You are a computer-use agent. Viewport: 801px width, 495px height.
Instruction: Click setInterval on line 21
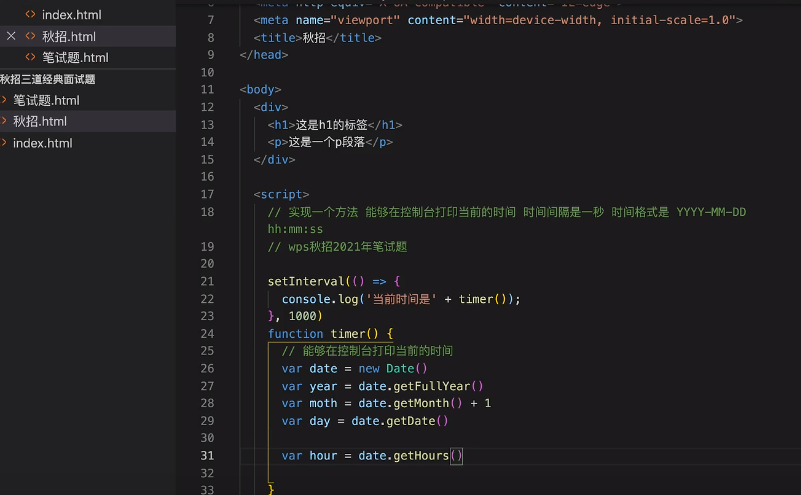point(306,281)
